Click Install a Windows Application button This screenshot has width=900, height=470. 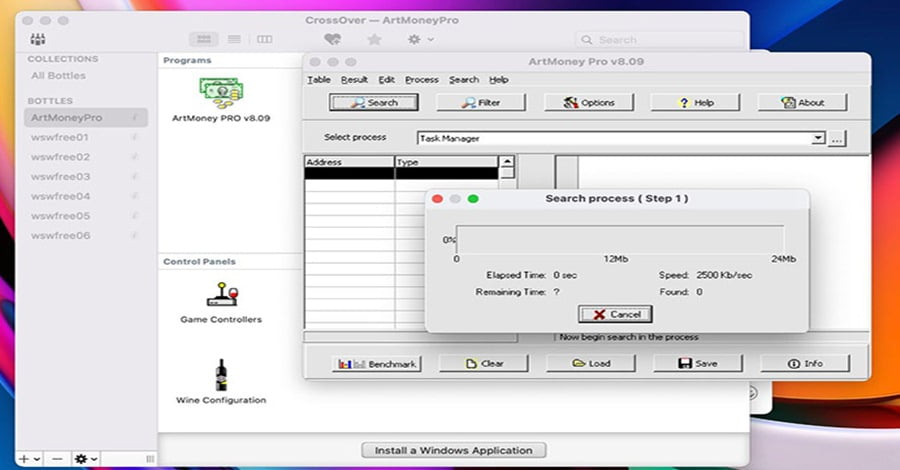point(453,450)
